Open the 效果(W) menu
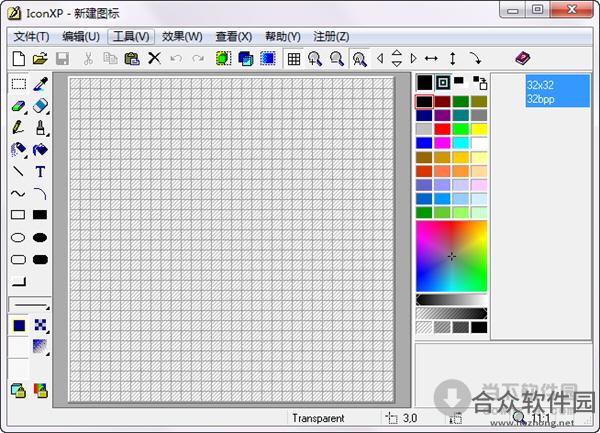The height and width of the screenshot is (433, 600). pos(182,37)
